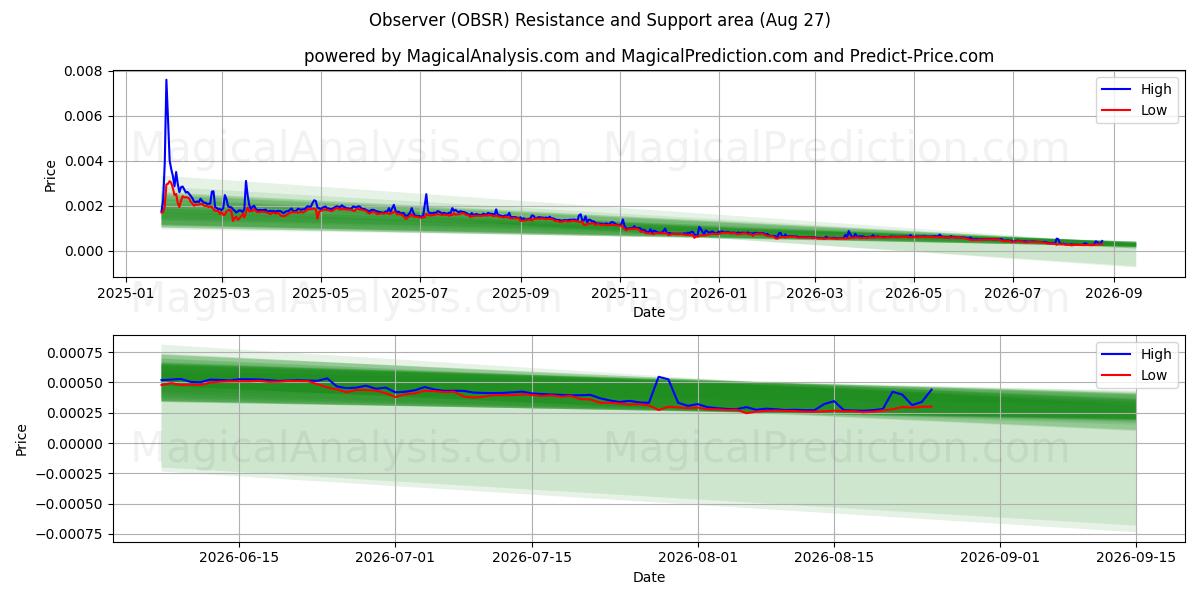This screenshot has width=1200, height=600.
Task: Click the 0.006 price tick label
Action: (x=85, y=116)
